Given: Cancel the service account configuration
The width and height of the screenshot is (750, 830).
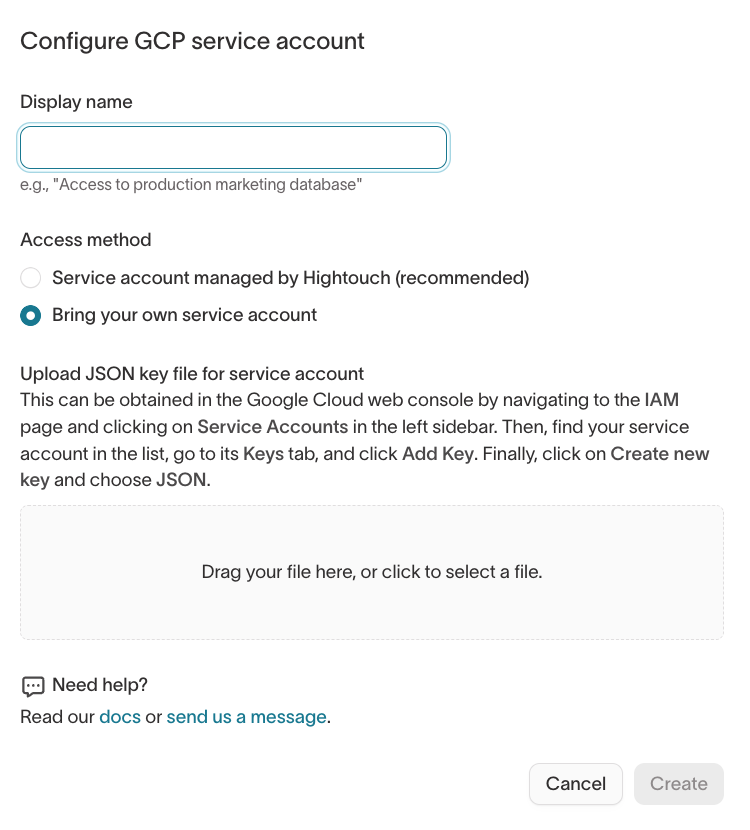Looking at the screenshot, I should click(x=576, y=784).
